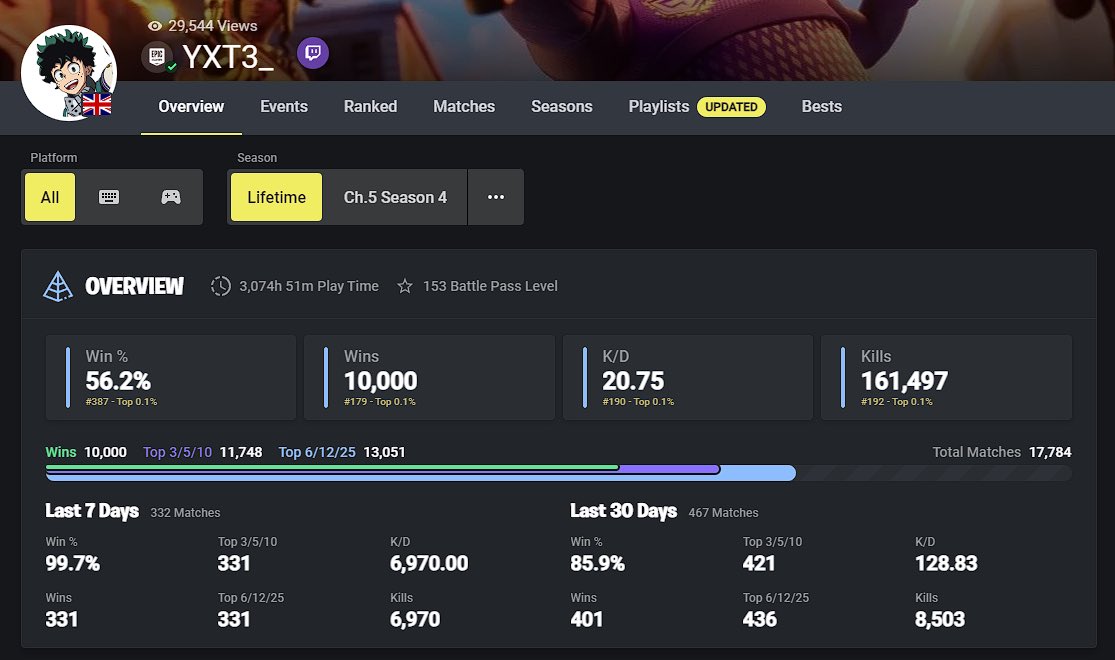Click the green Wins progress bar
Viewport: 1115px width, 660px height.
pos(332,467)
